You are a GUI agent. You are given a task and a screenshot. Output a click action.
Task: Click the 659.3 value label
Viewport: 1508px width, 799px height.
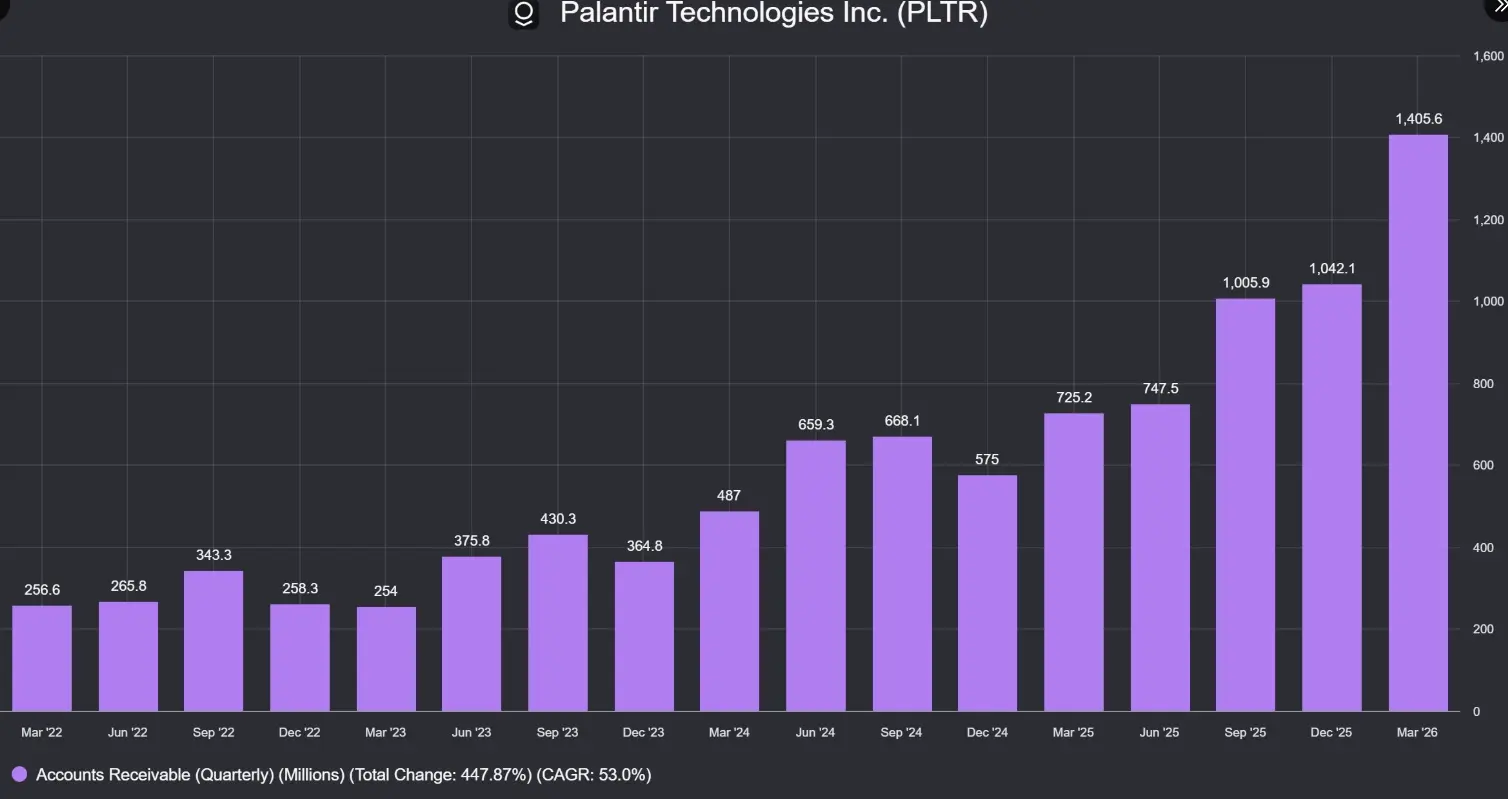tap(816, 425)
